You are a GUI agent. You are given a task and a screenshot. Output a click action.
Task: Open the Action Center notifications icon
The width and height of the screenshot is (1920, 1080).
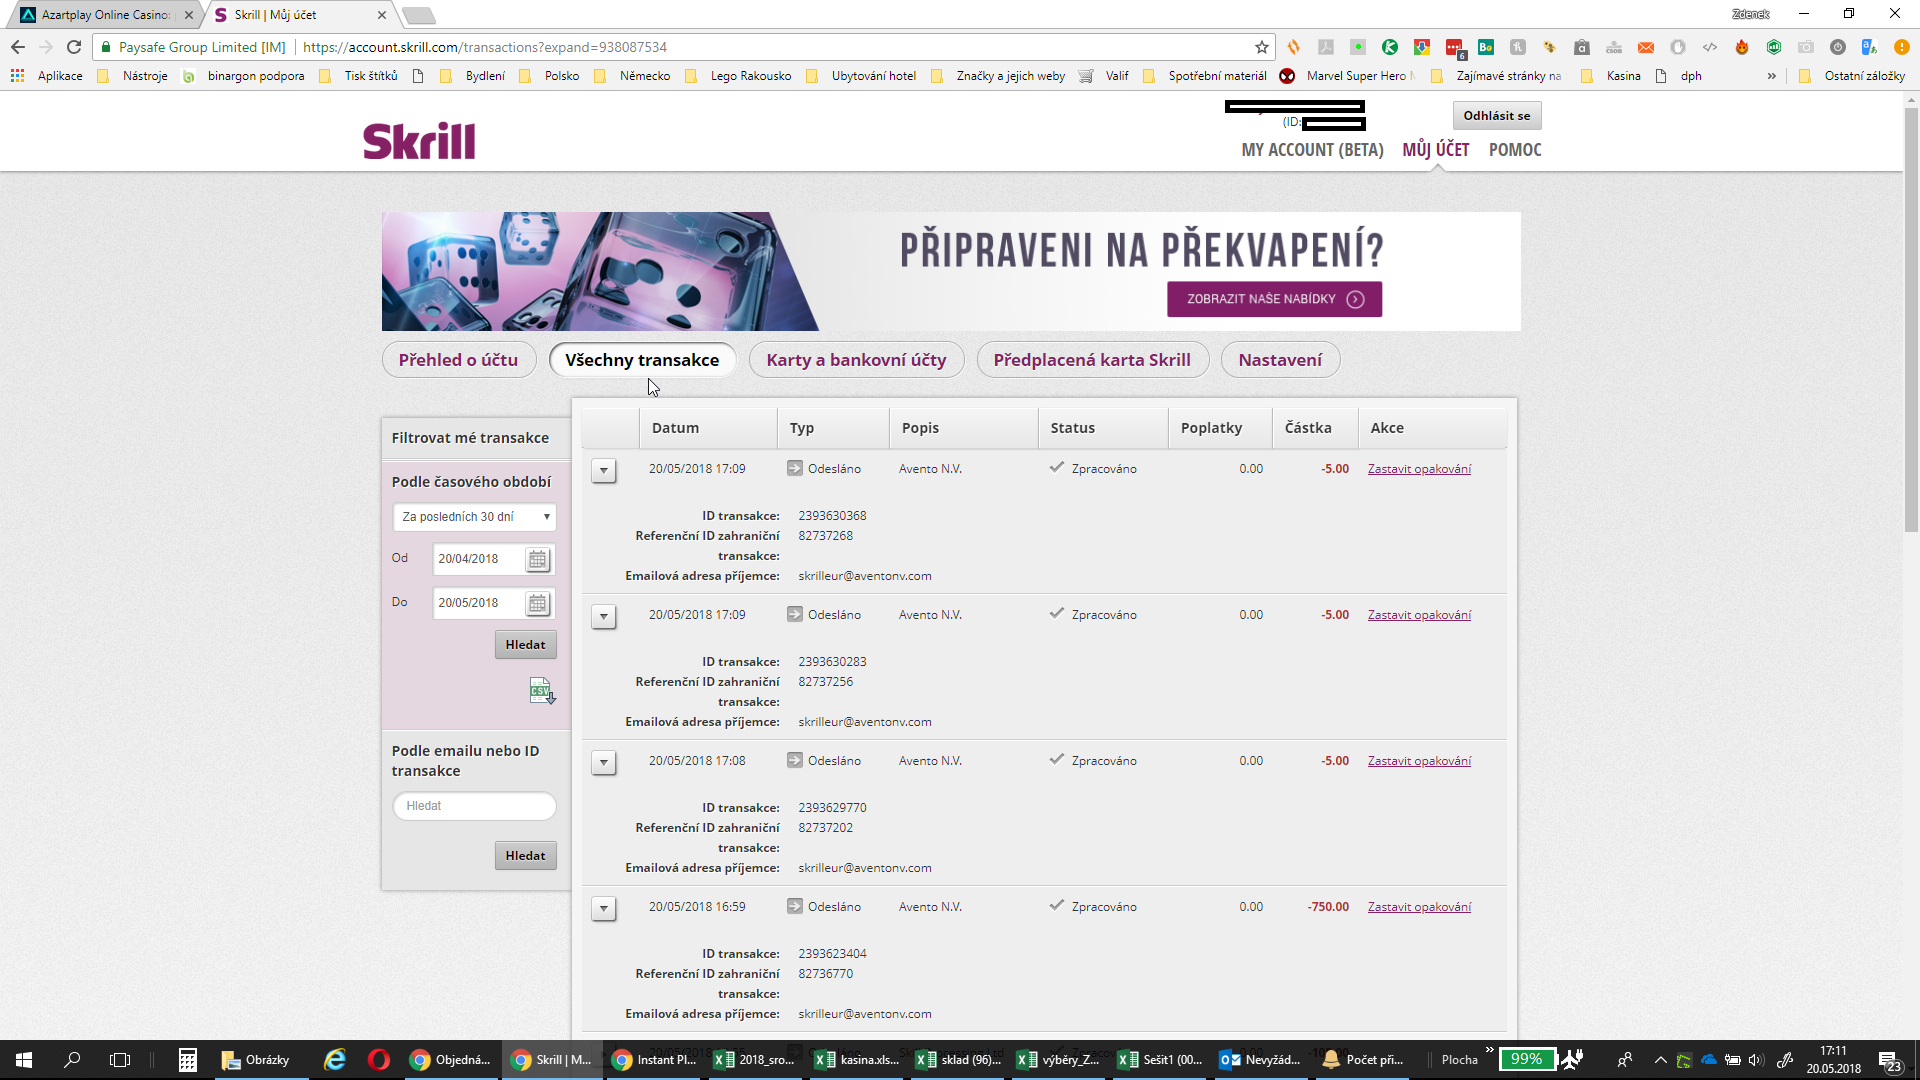(x=1889, y=1060)
